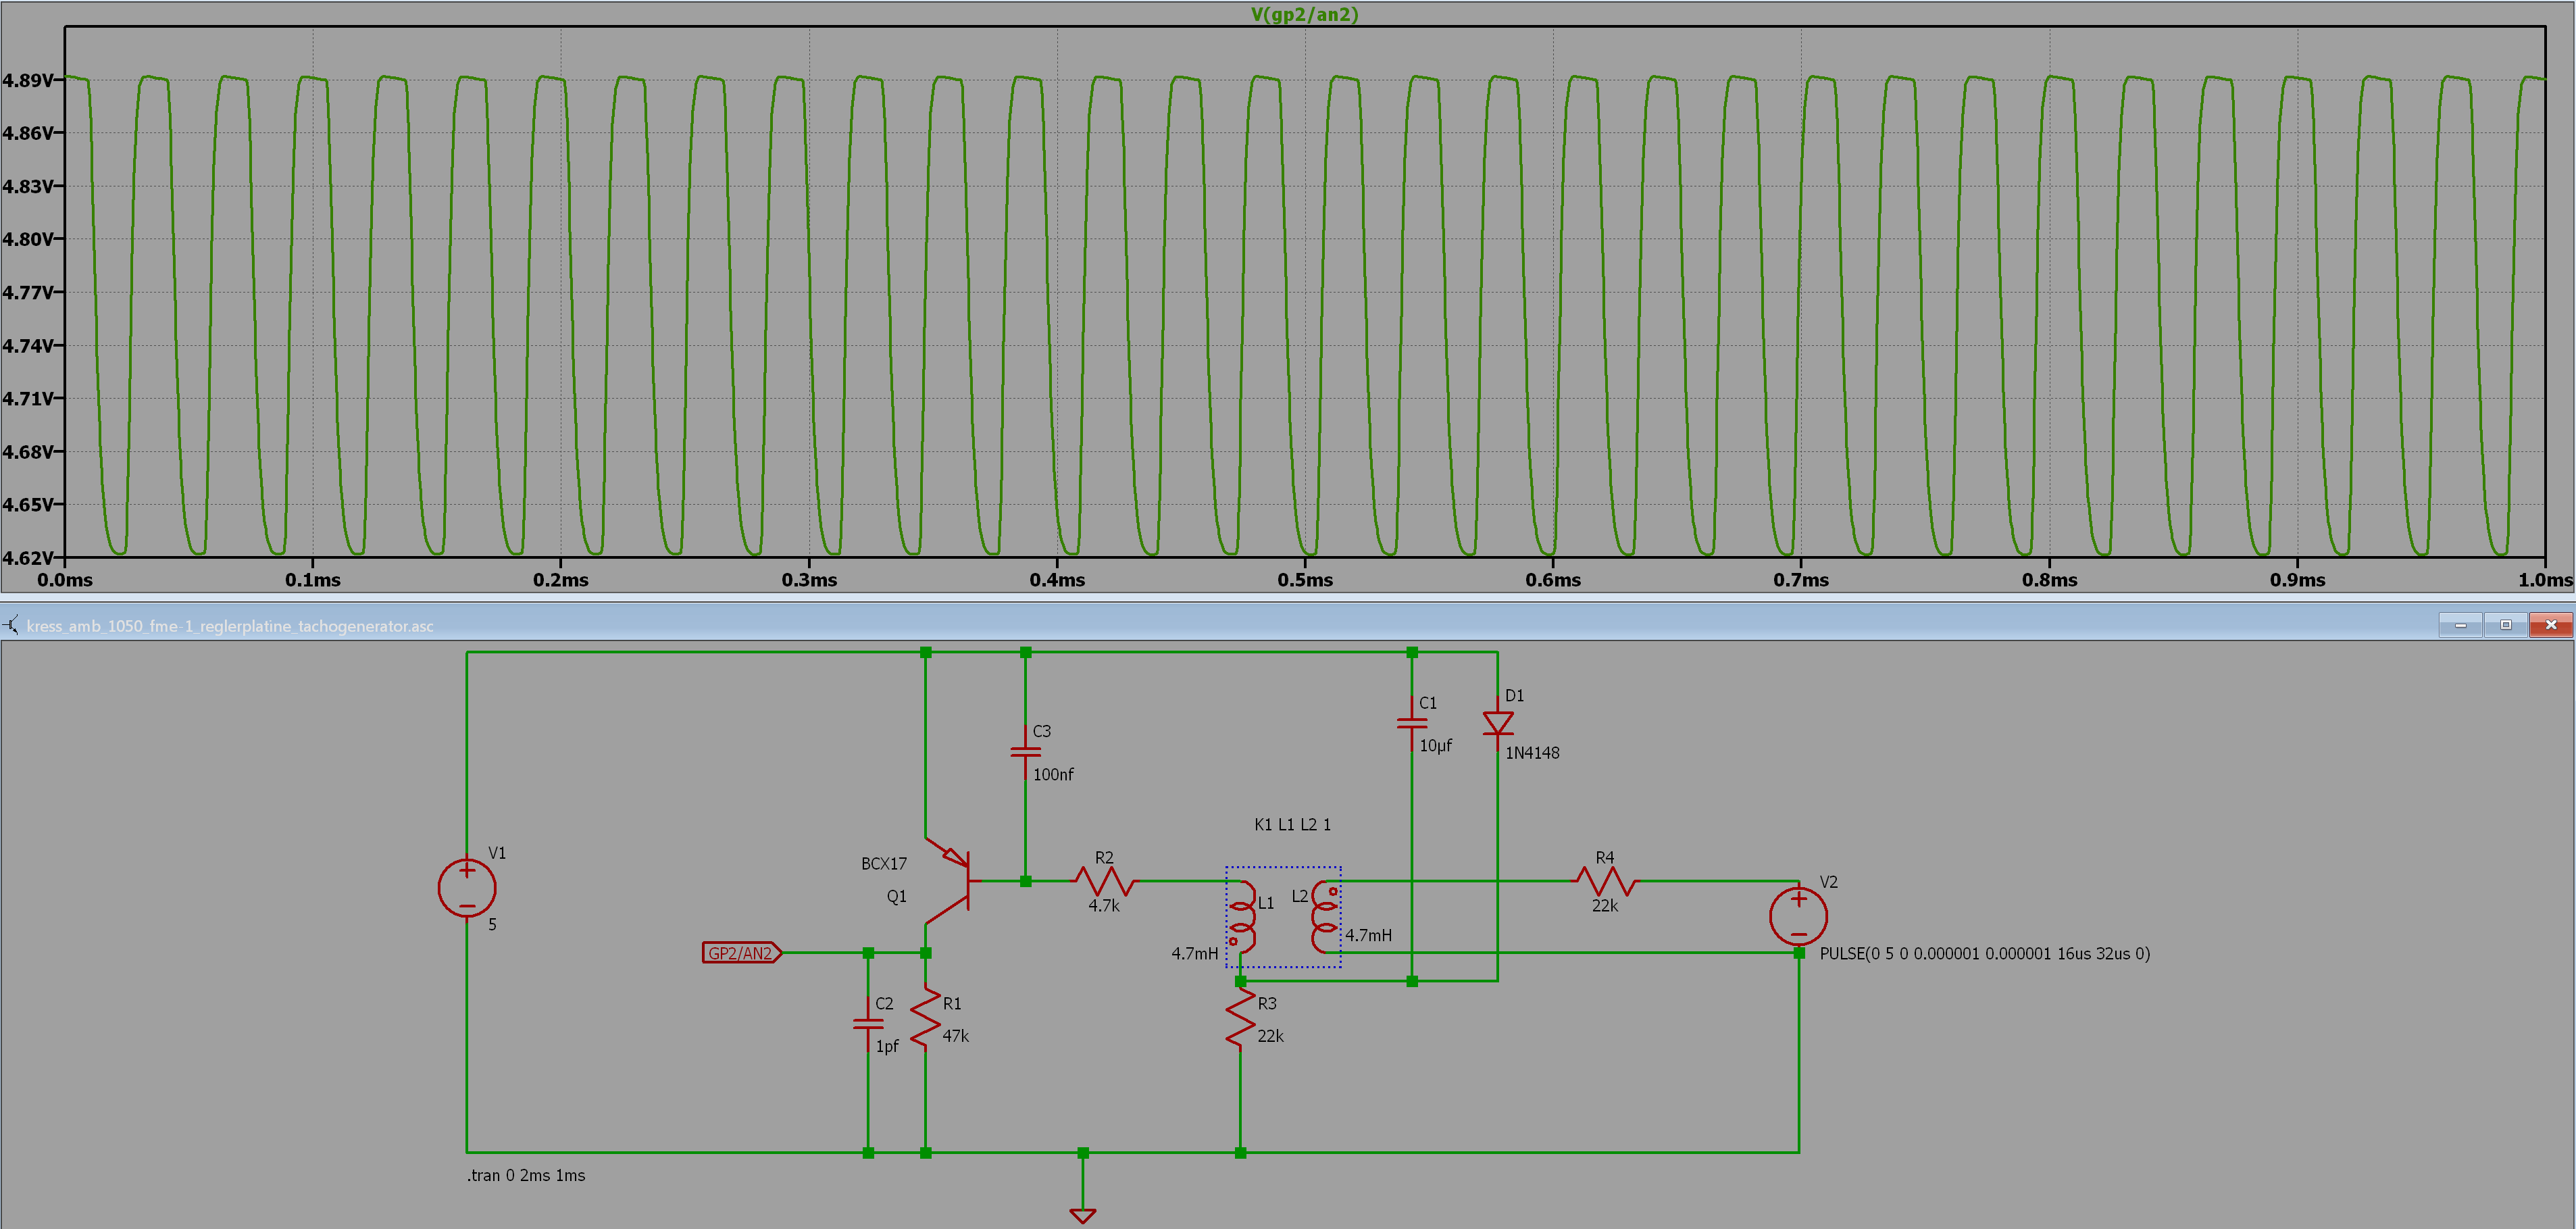Click the .tran 0 2ms 1ms directive

(526, 1175)
